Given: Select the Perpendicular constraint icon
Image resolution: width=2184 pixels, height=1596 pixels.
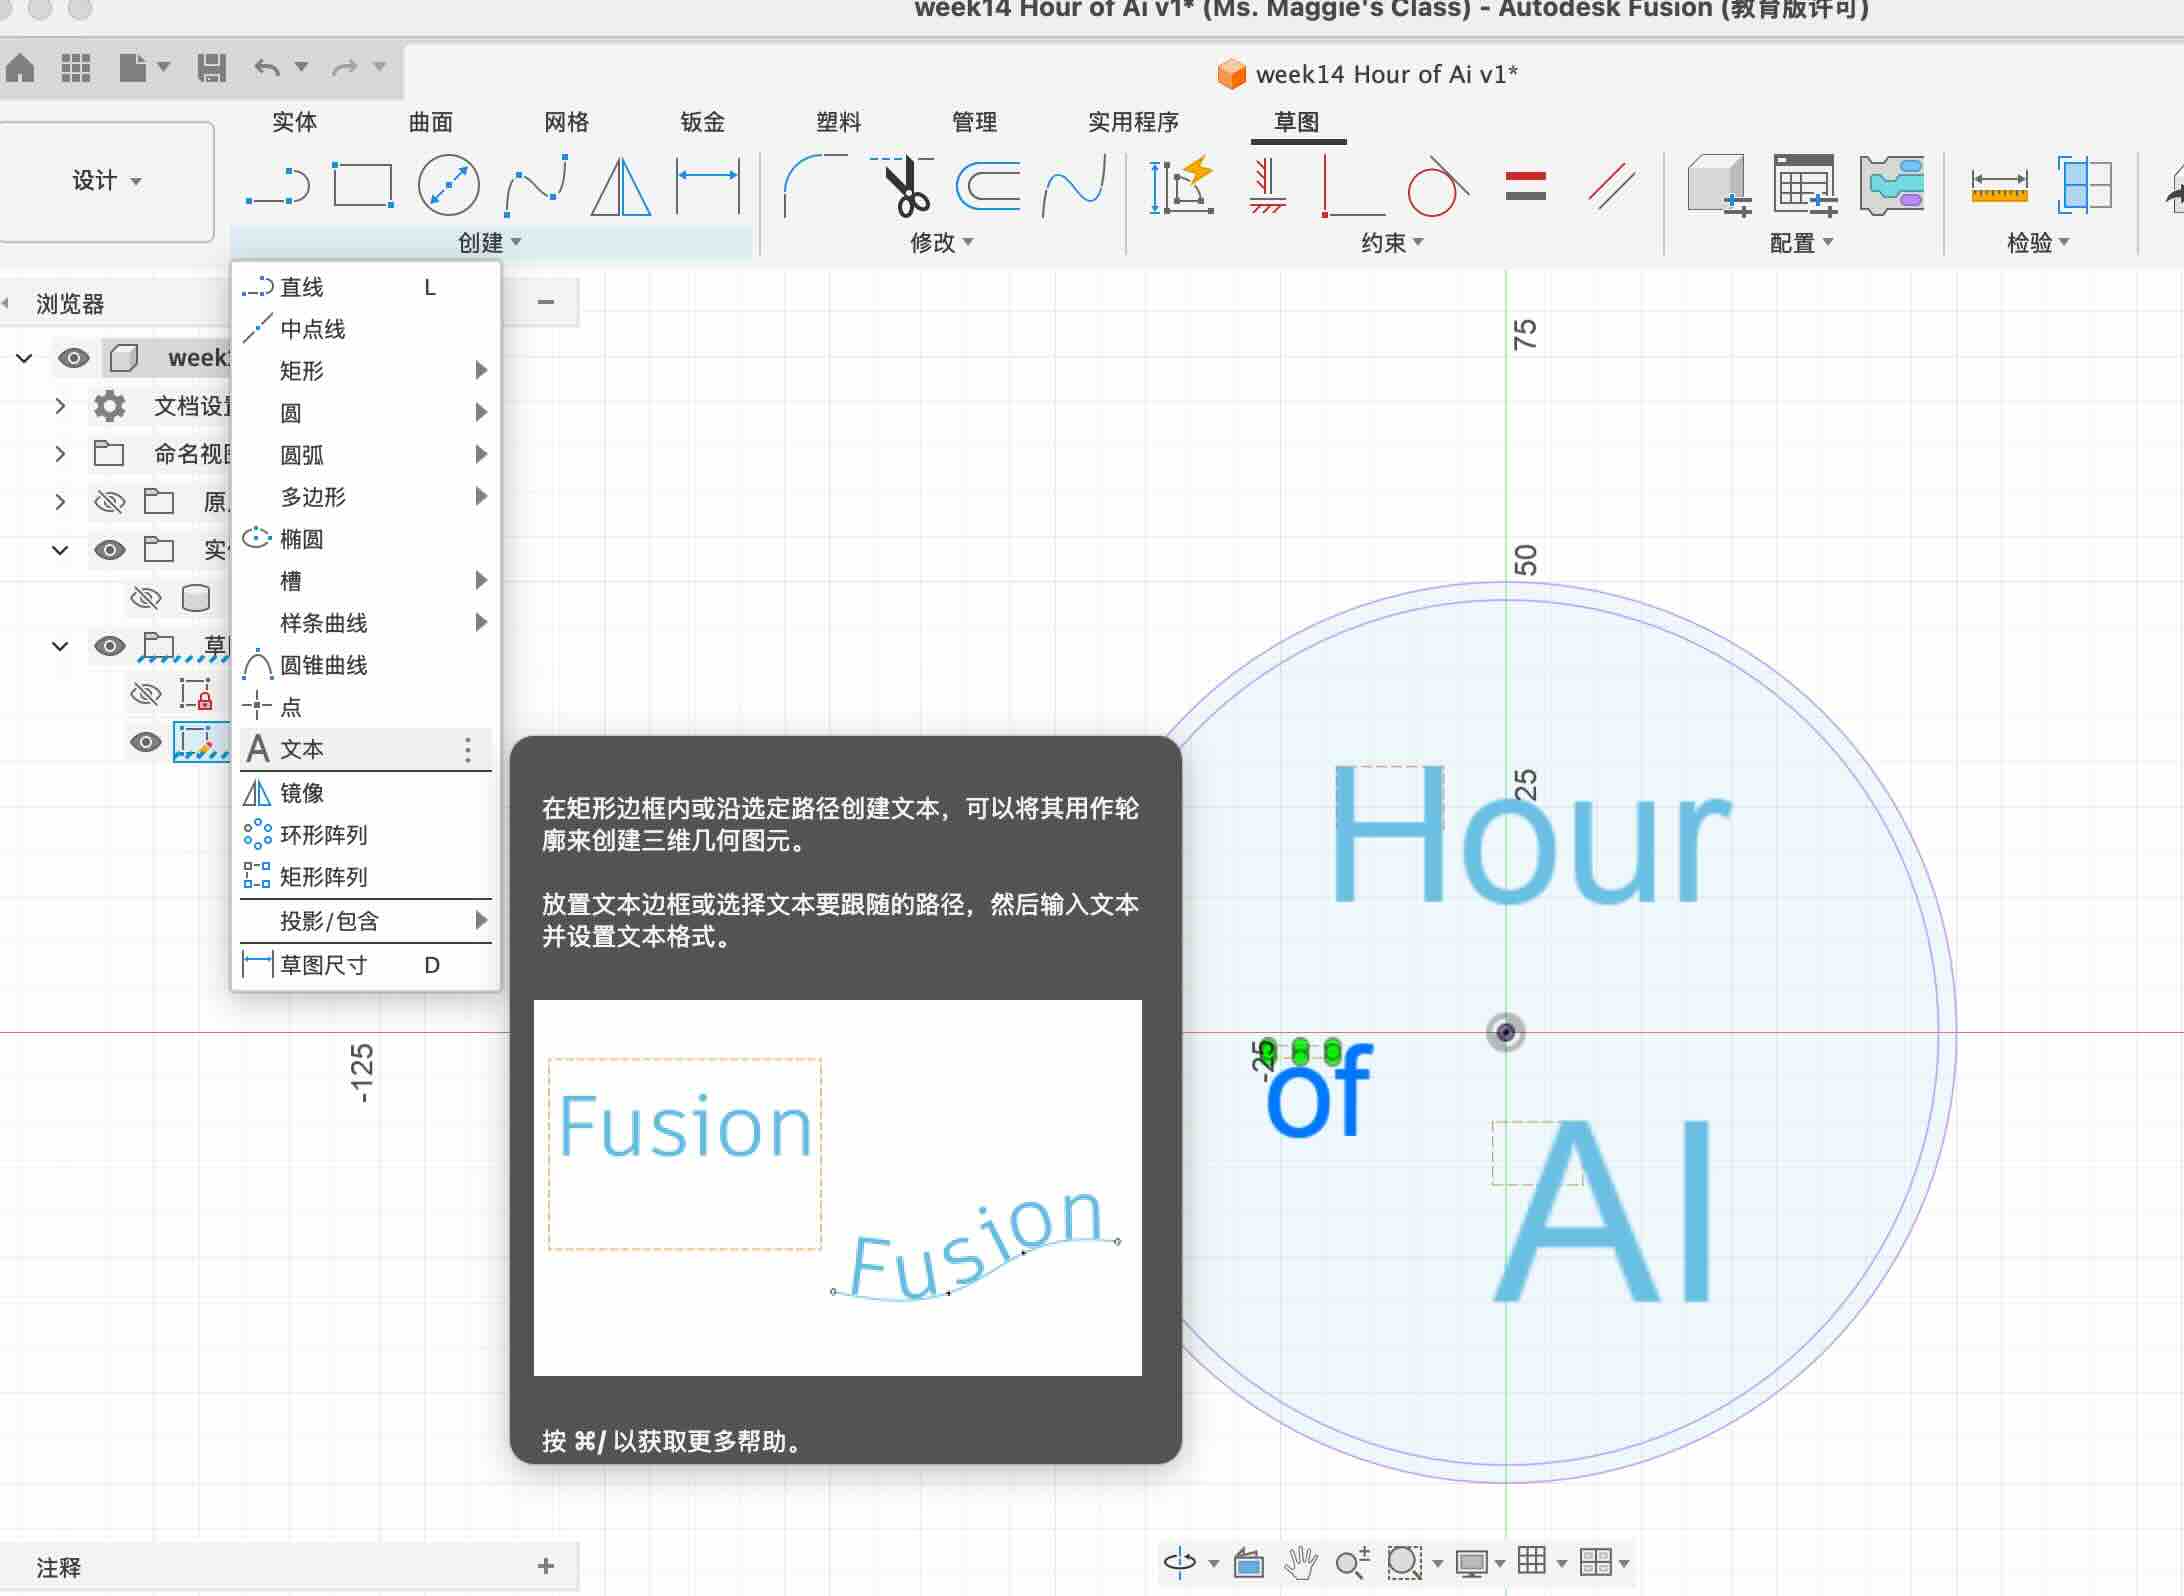Looking at the screenshot, I should [x=1353, y=186].
